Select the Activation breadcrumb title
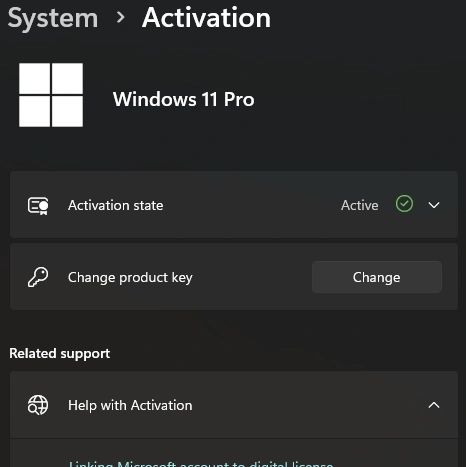 coord(206,17)
